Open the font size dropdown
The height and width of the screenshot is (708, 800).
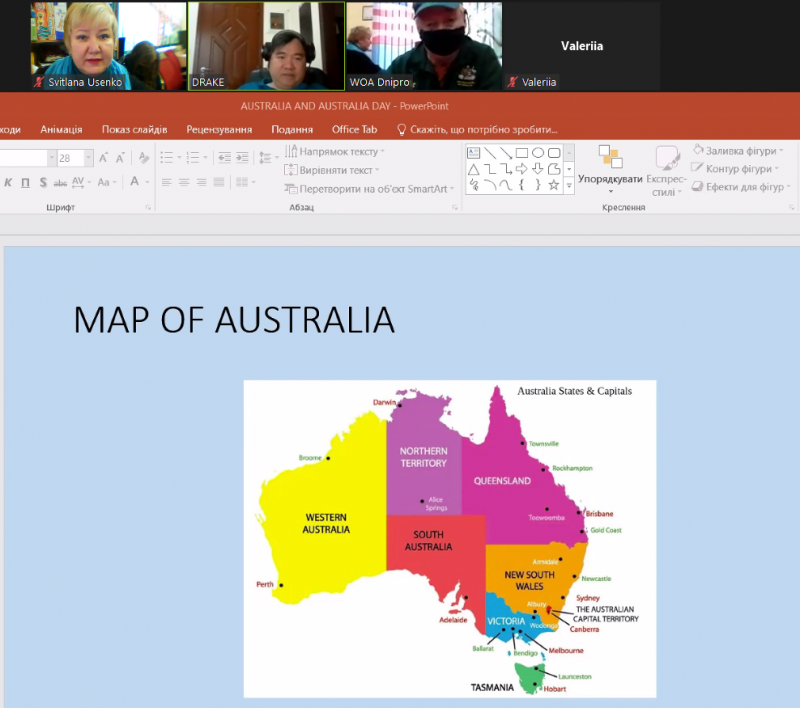(x=88, y=158)
